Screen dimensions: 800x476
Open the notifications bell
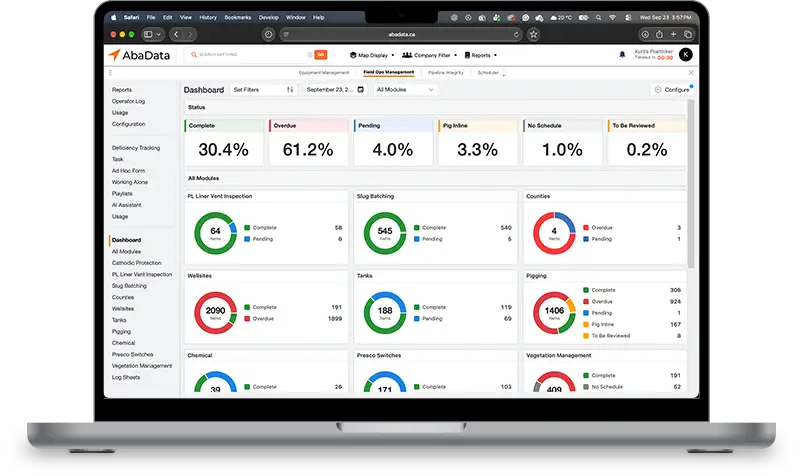pyautogui.click(x=622, y=55)
